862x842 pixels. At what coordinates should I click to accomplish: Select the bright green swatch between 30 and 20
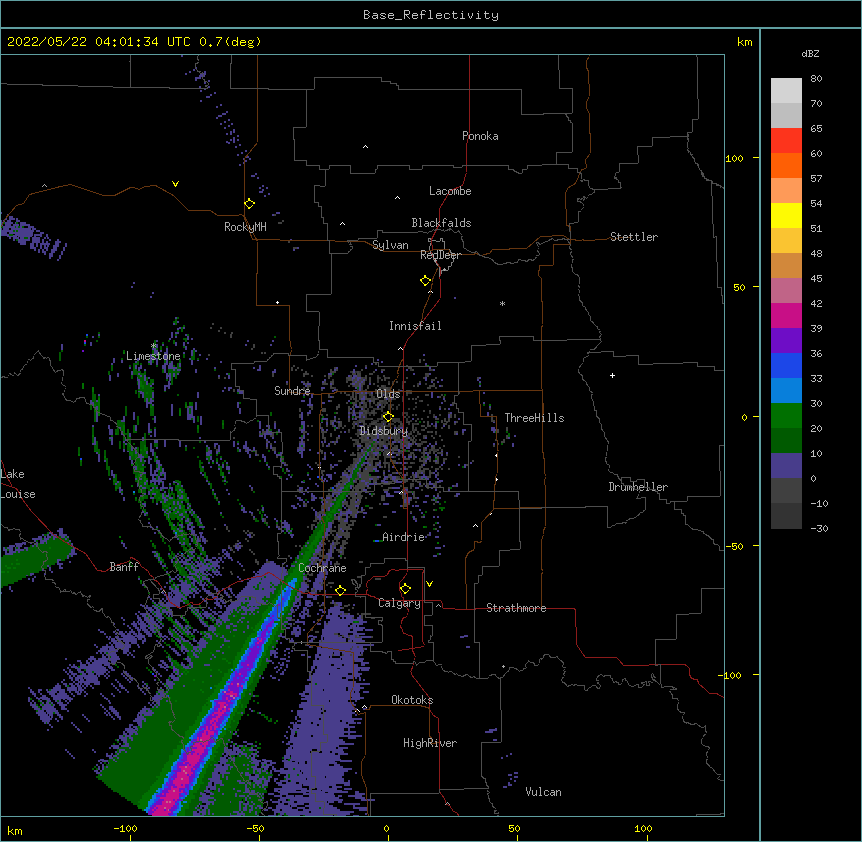tap(786, 416)
